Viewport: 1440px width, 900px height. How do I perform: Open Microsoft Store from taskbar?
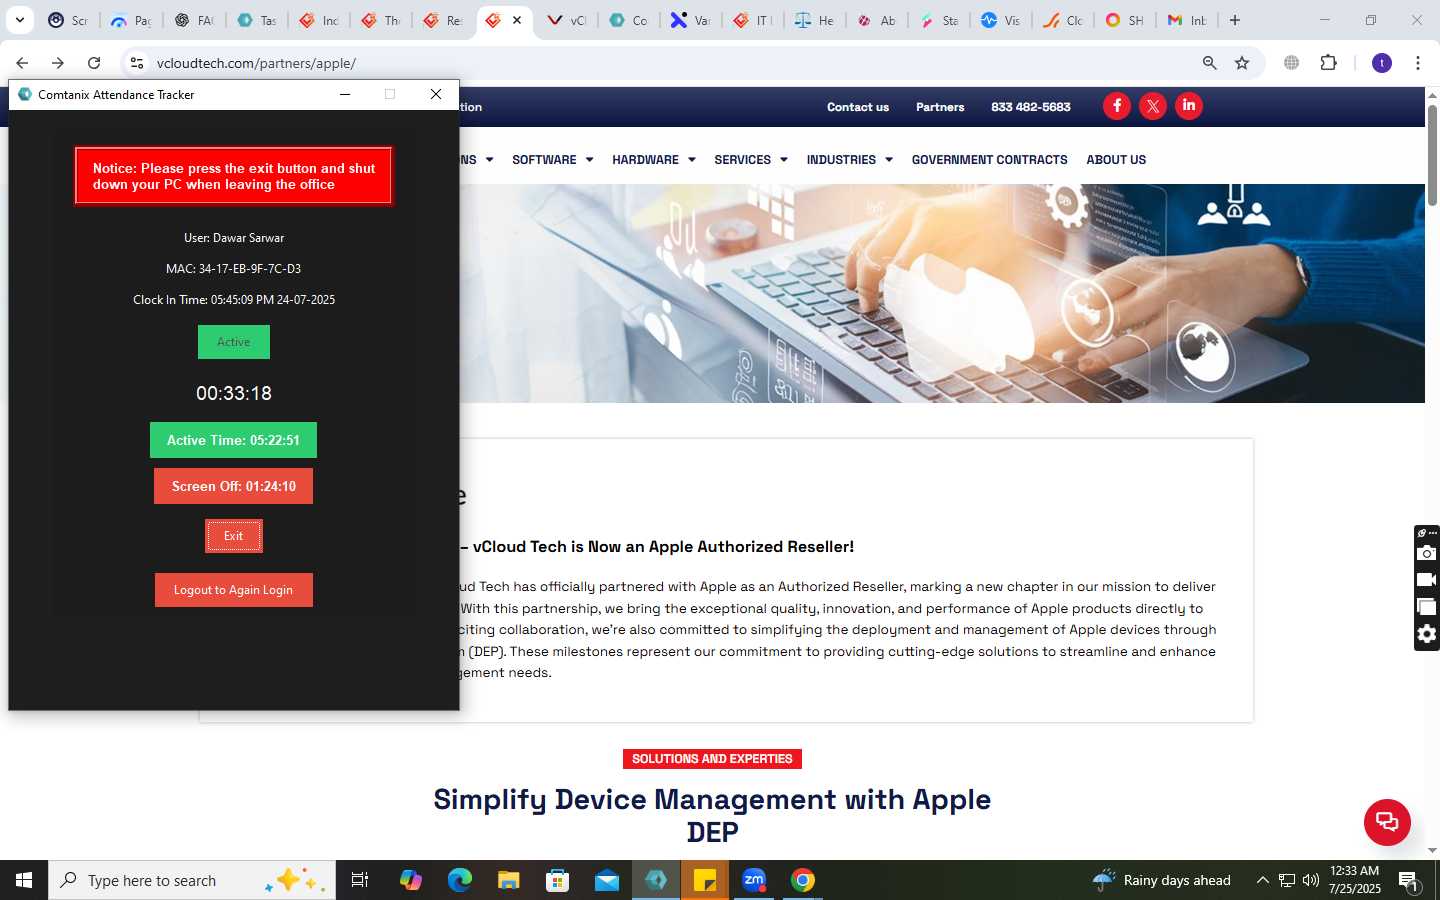557,880
